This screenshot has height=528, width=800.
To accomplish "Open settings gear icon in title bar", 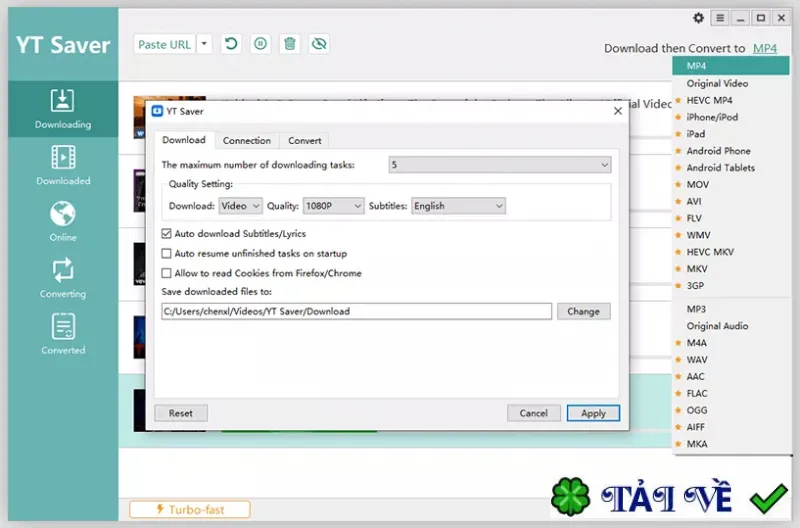I will tap(698, 18).
